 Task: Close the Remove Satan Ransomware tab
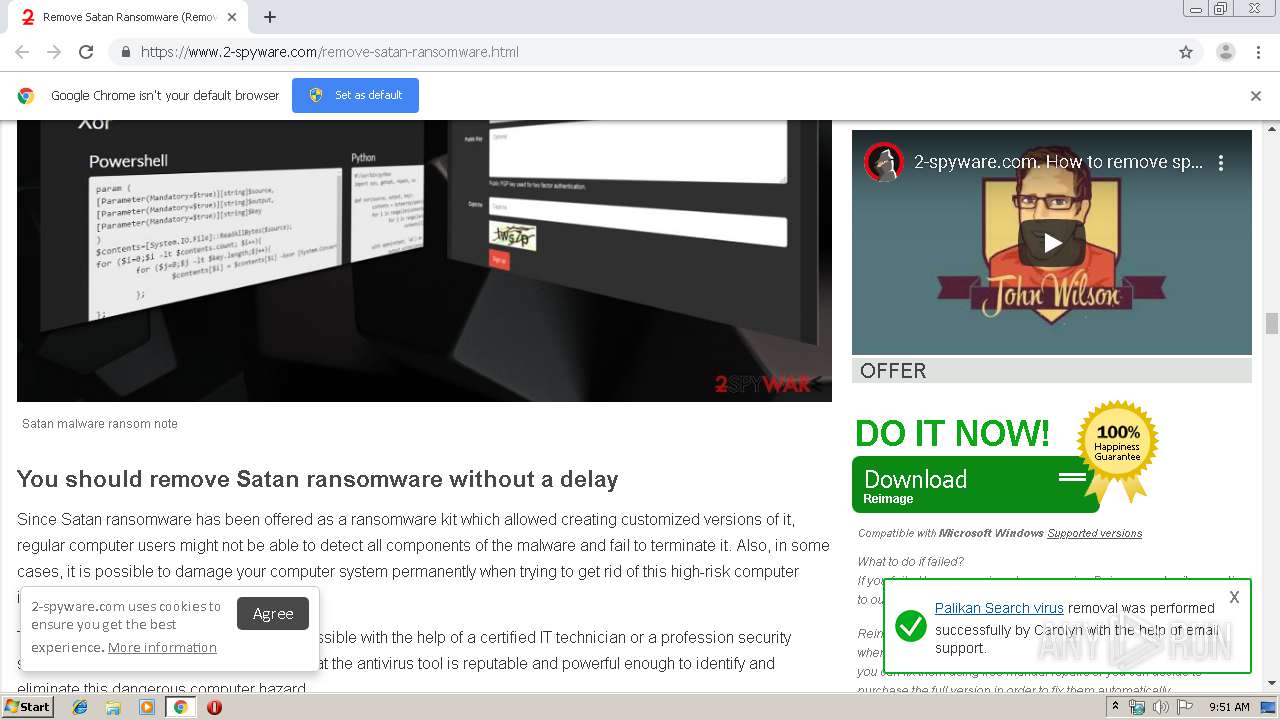(232, 17)
